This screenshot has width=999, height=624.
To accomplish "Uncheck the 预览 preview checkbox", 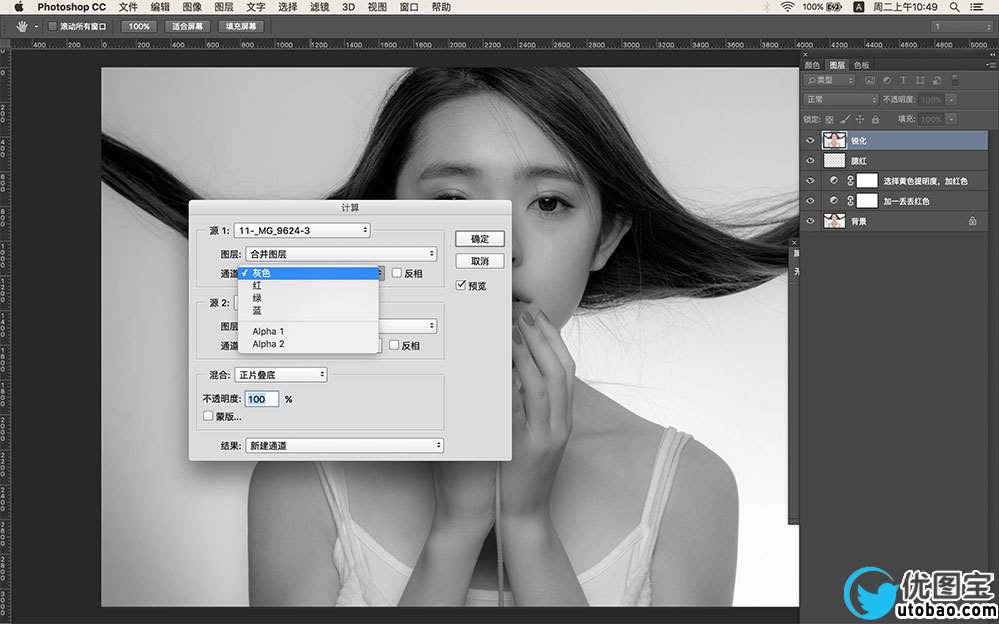I will (461, 286).
